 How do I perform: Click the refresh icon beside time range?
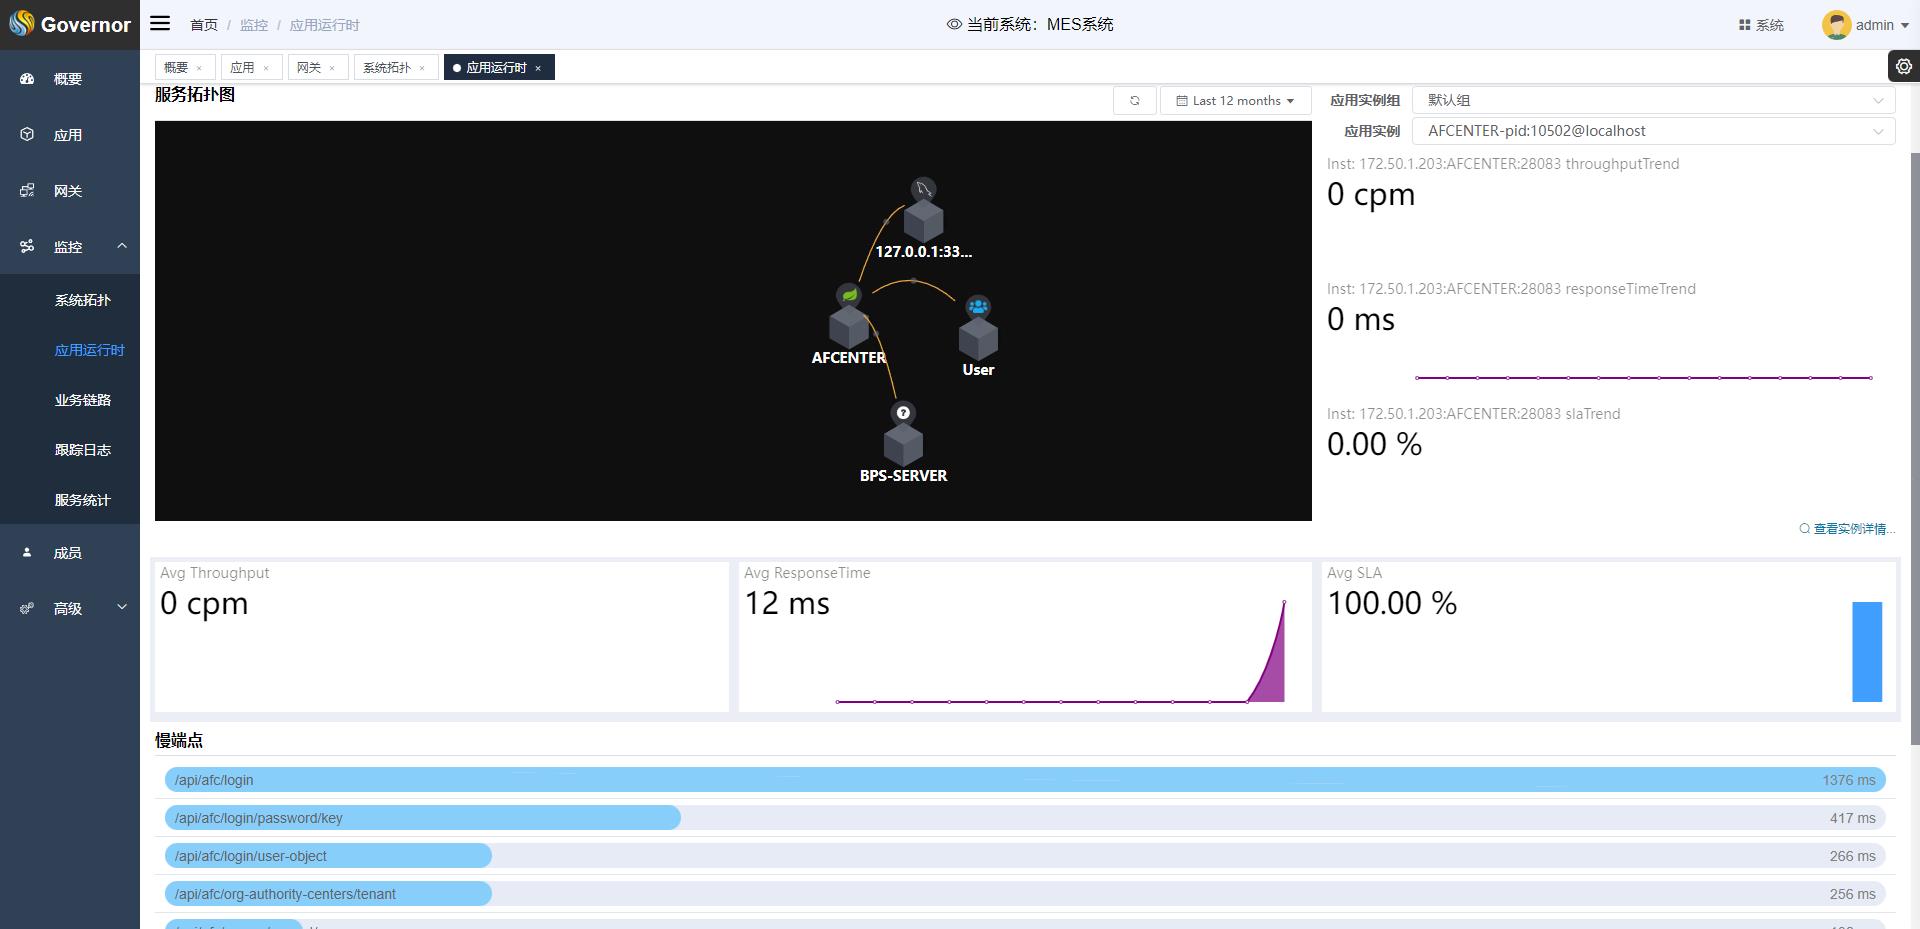tap(1134, 100)
